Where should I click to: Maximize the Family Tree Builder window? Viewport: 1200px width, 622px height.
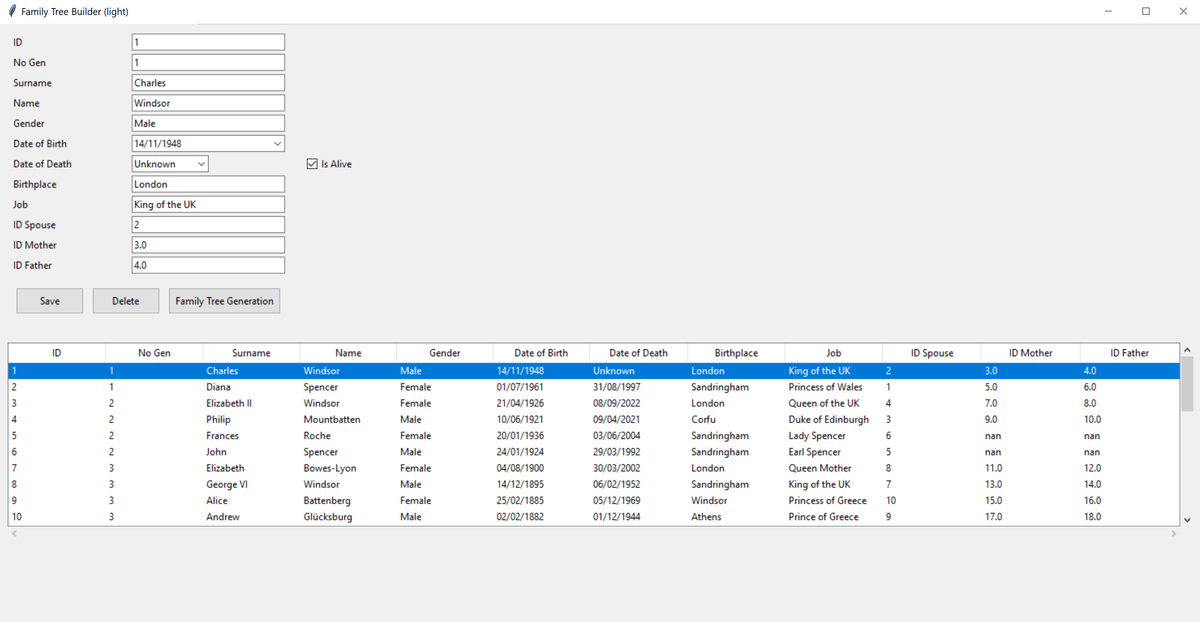click(1146, 11)
